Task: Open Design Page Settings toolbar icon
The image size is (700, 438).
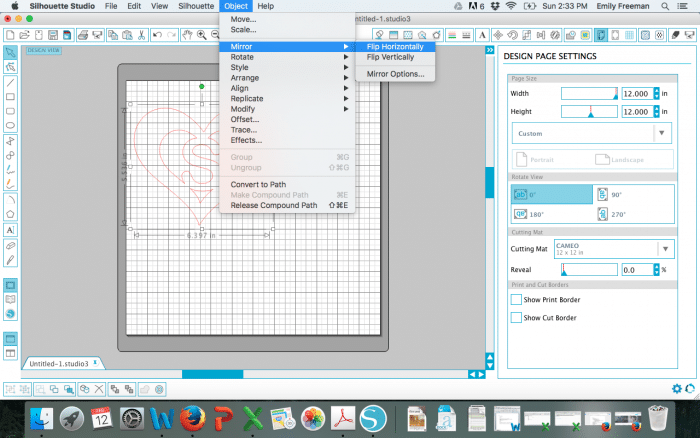Action: (601, 35)
